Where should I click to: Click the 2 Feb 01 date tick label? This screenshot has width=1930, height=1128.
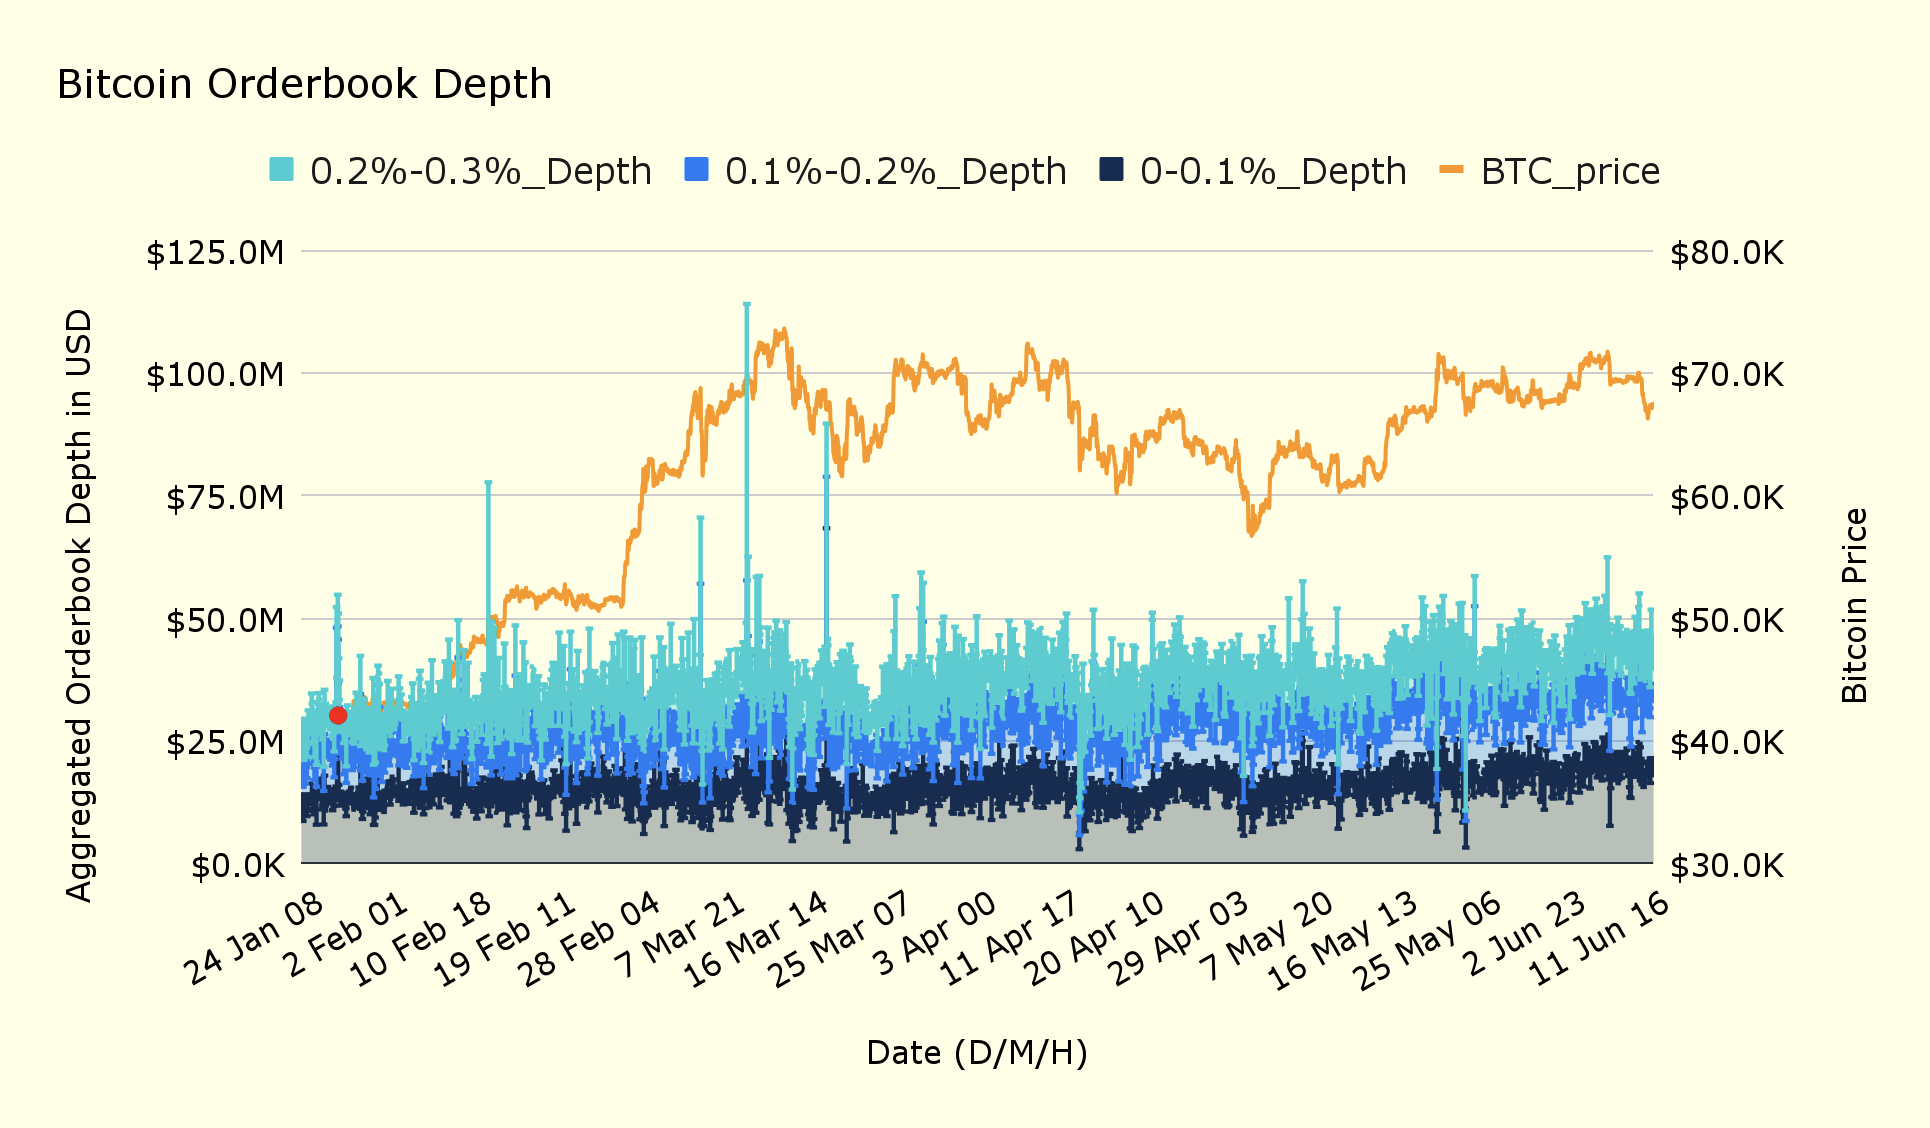(344, 934)
